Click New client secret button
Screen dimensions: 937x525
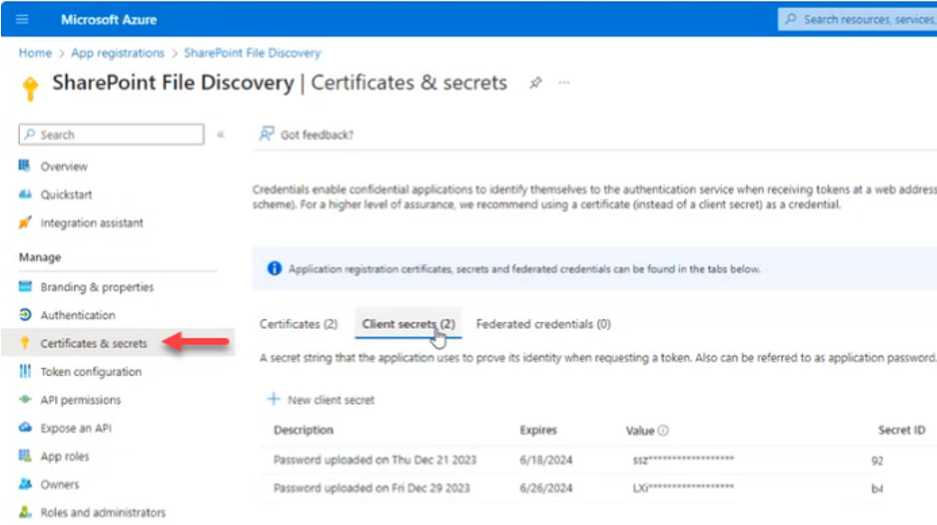click(331, 400)
